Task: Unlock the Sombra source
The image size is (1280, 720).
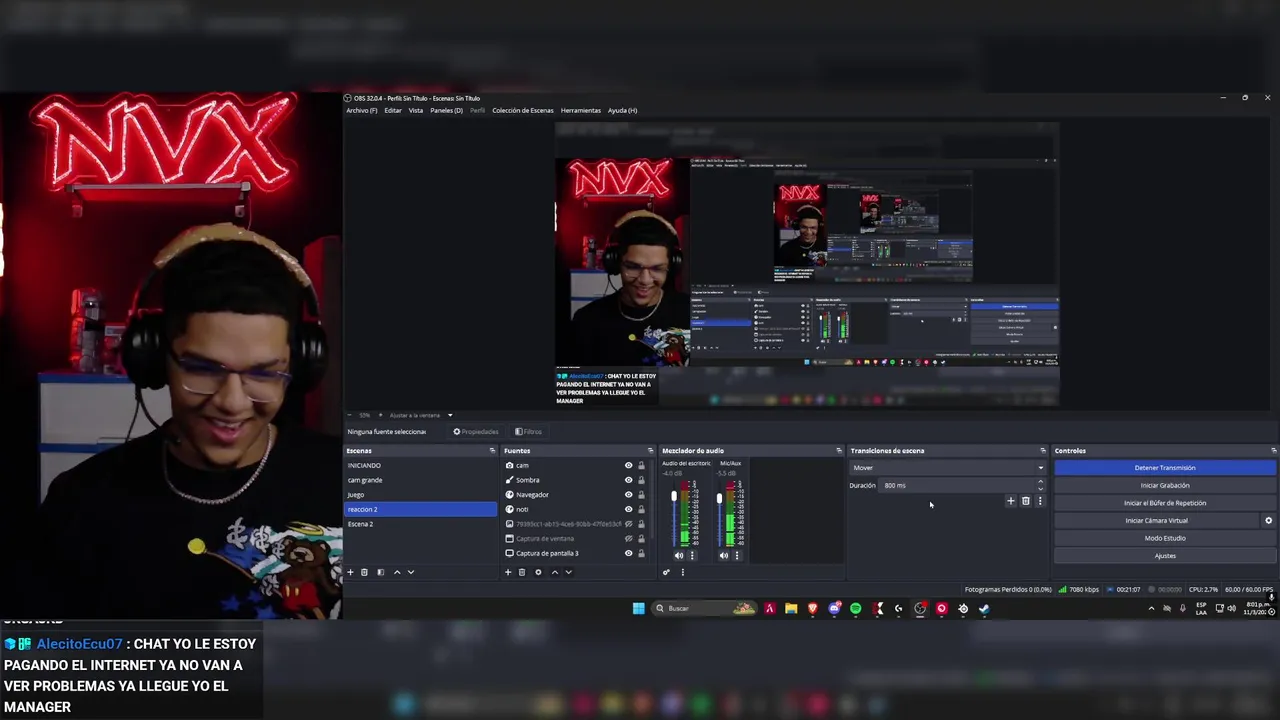Action: click(641, 480)
